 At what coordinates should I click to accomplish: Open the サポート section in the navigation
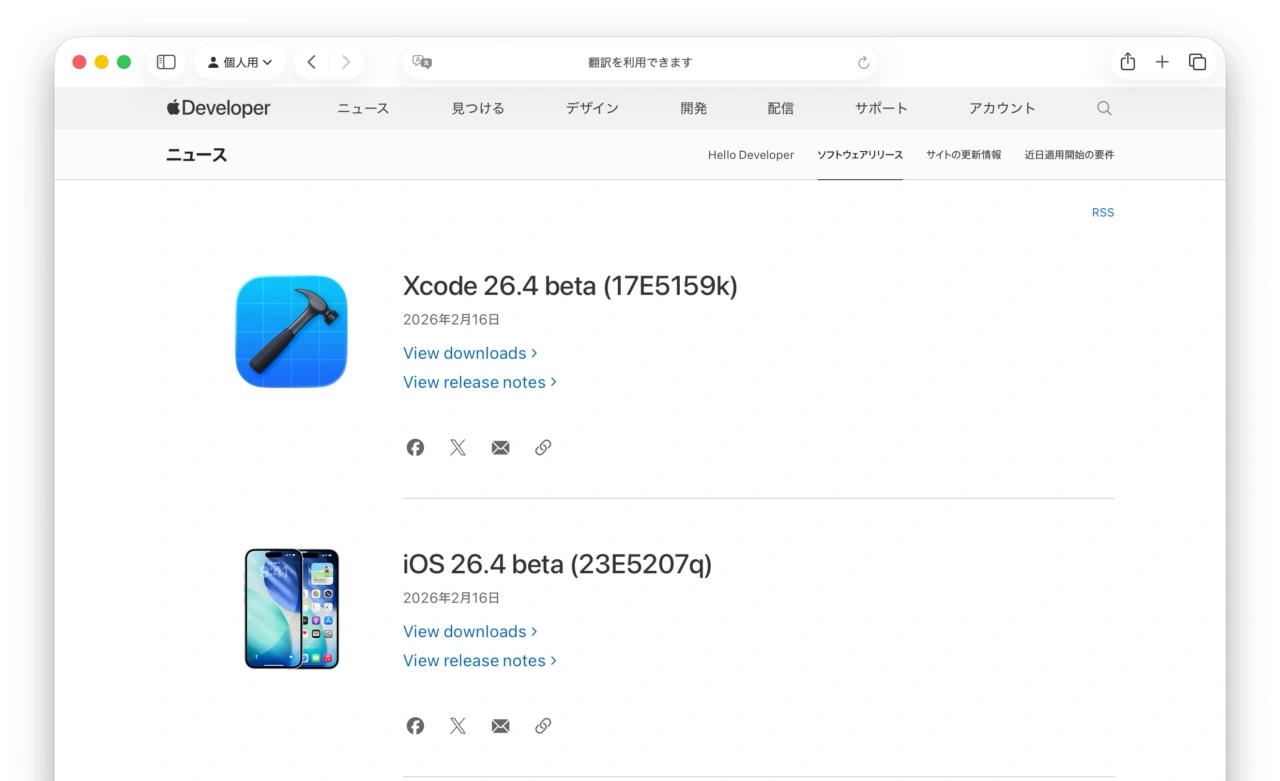coord(880,107)
